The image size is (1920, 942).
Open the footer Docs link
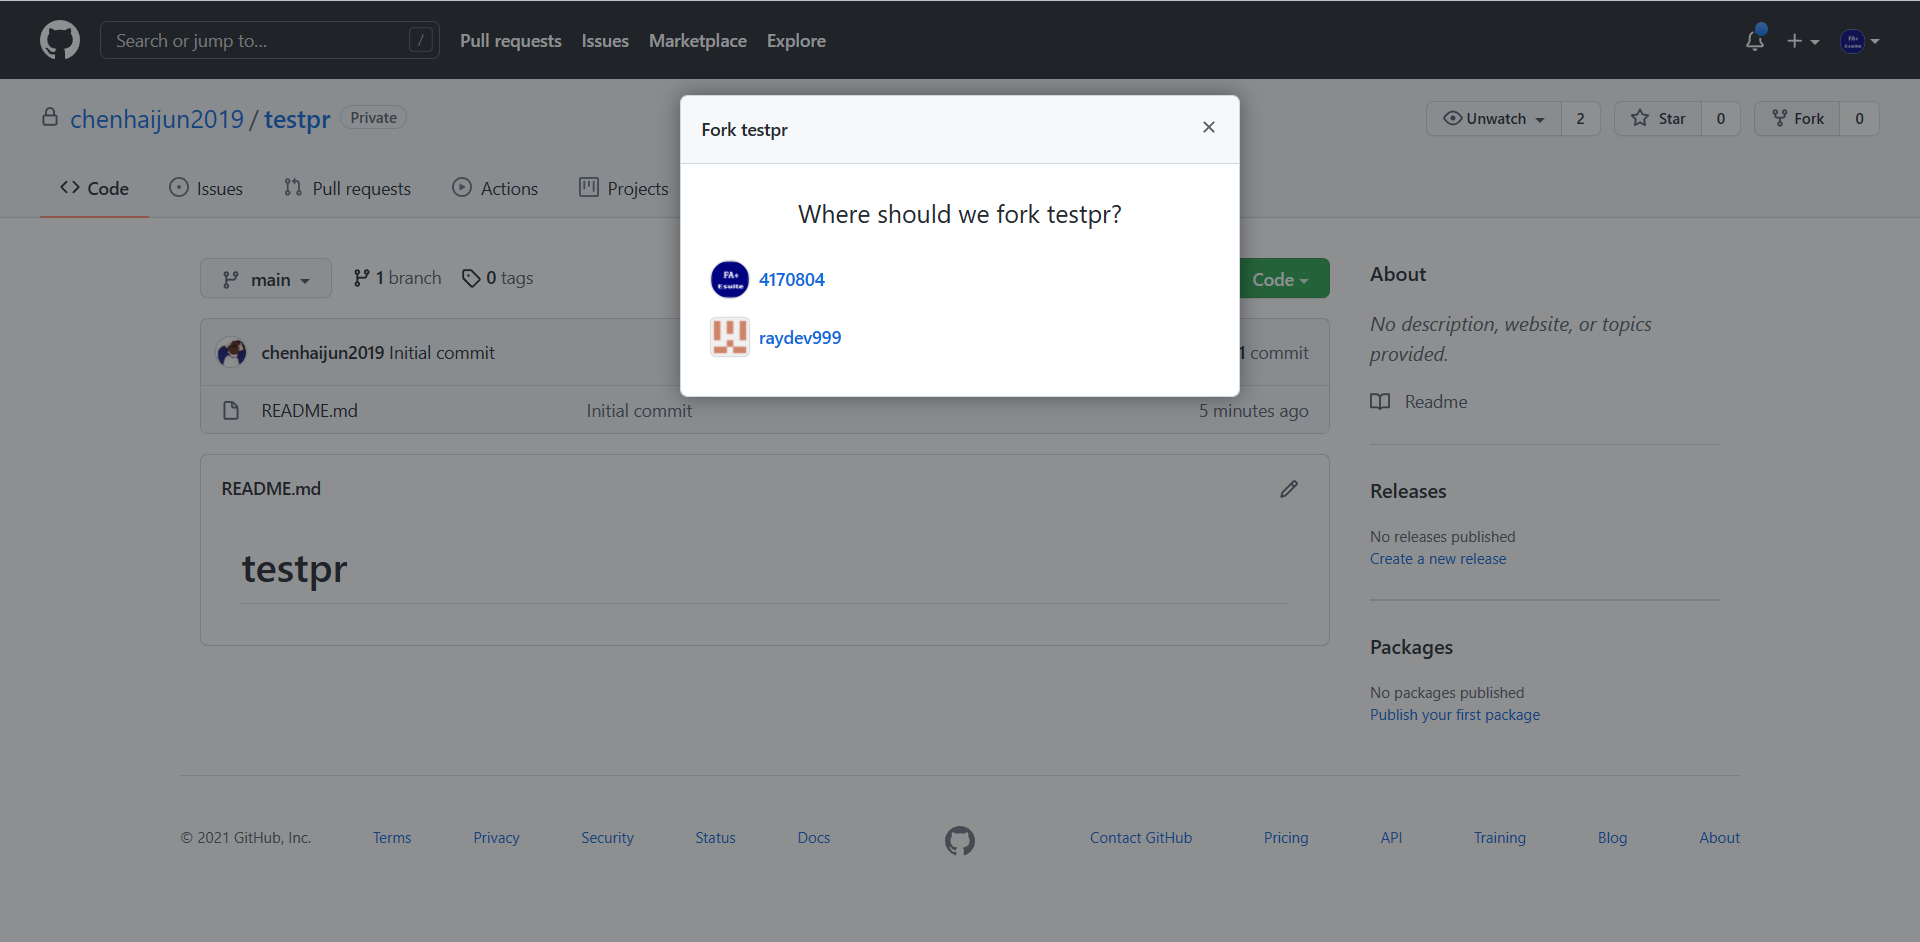(x=814, y=838)
